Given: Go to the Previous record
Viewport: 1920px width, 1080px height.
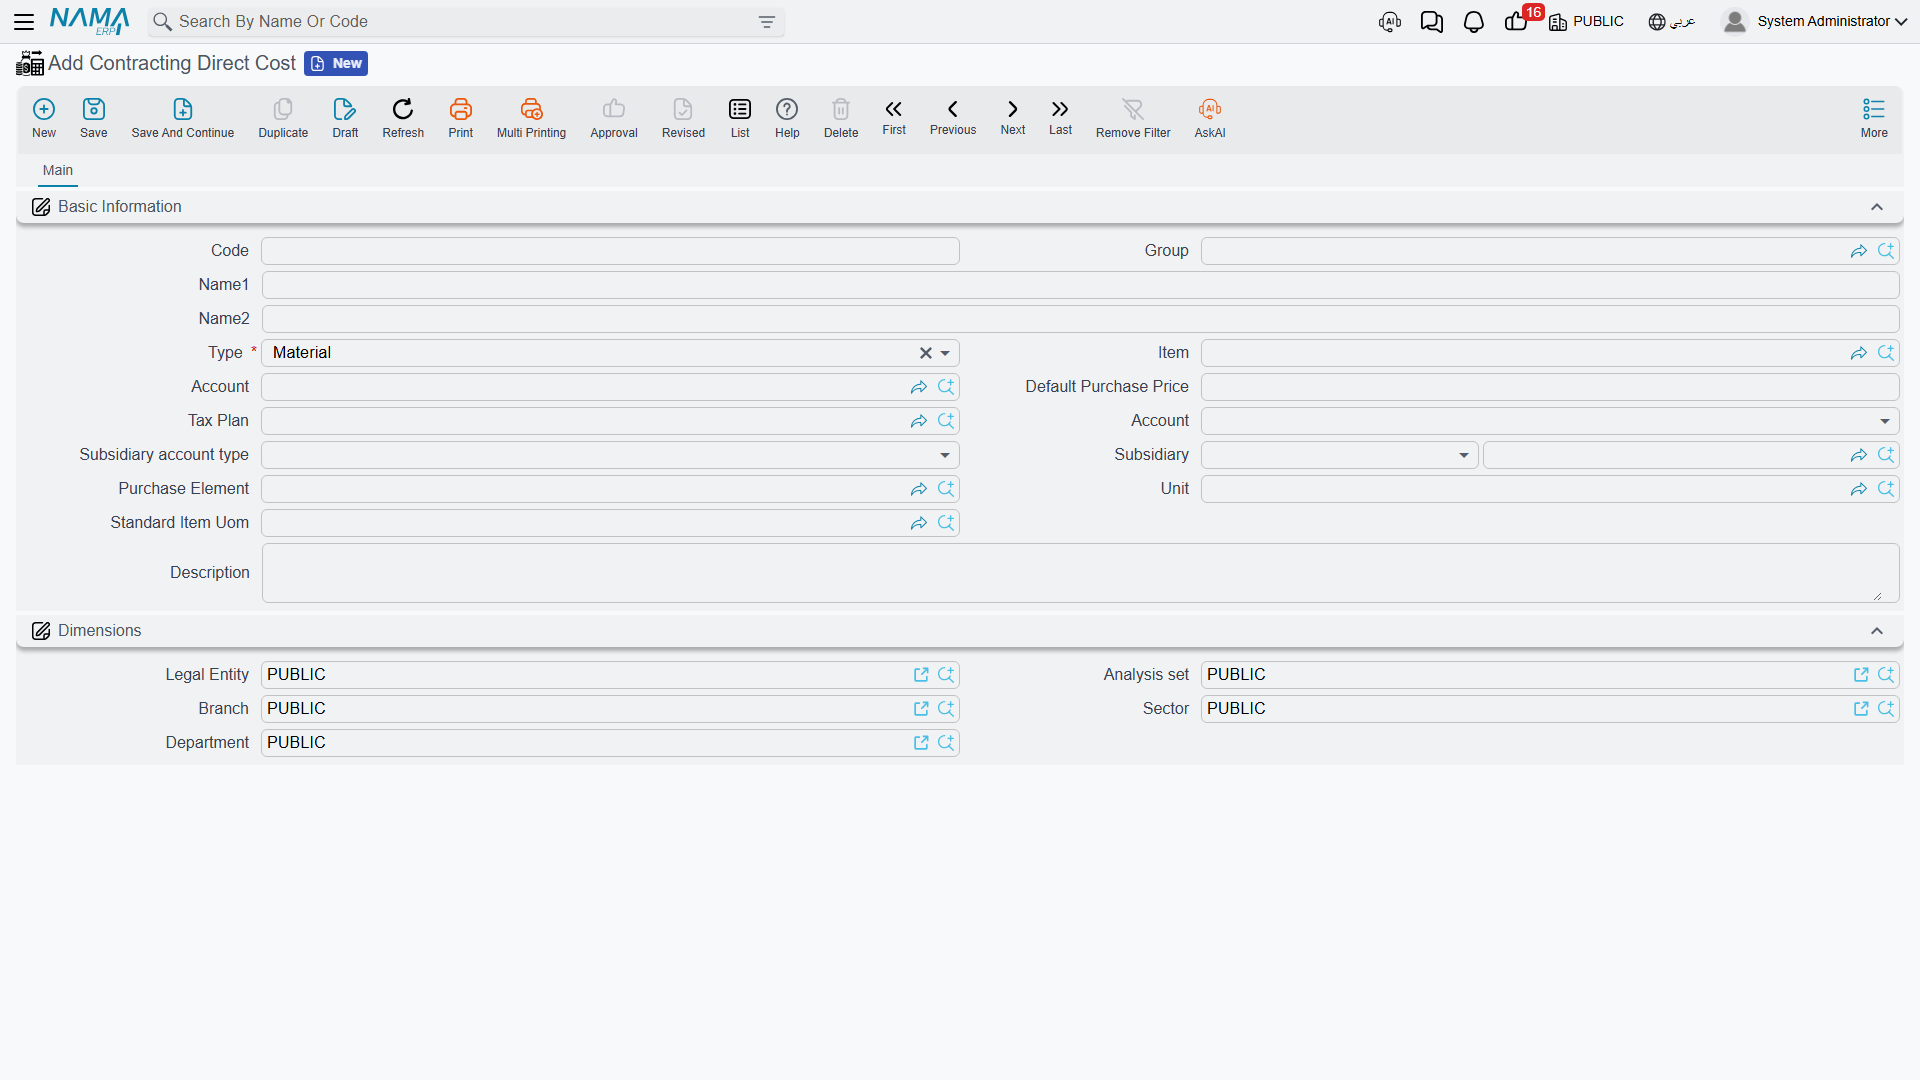Looking at the screenshot, I should click(953, 117).
